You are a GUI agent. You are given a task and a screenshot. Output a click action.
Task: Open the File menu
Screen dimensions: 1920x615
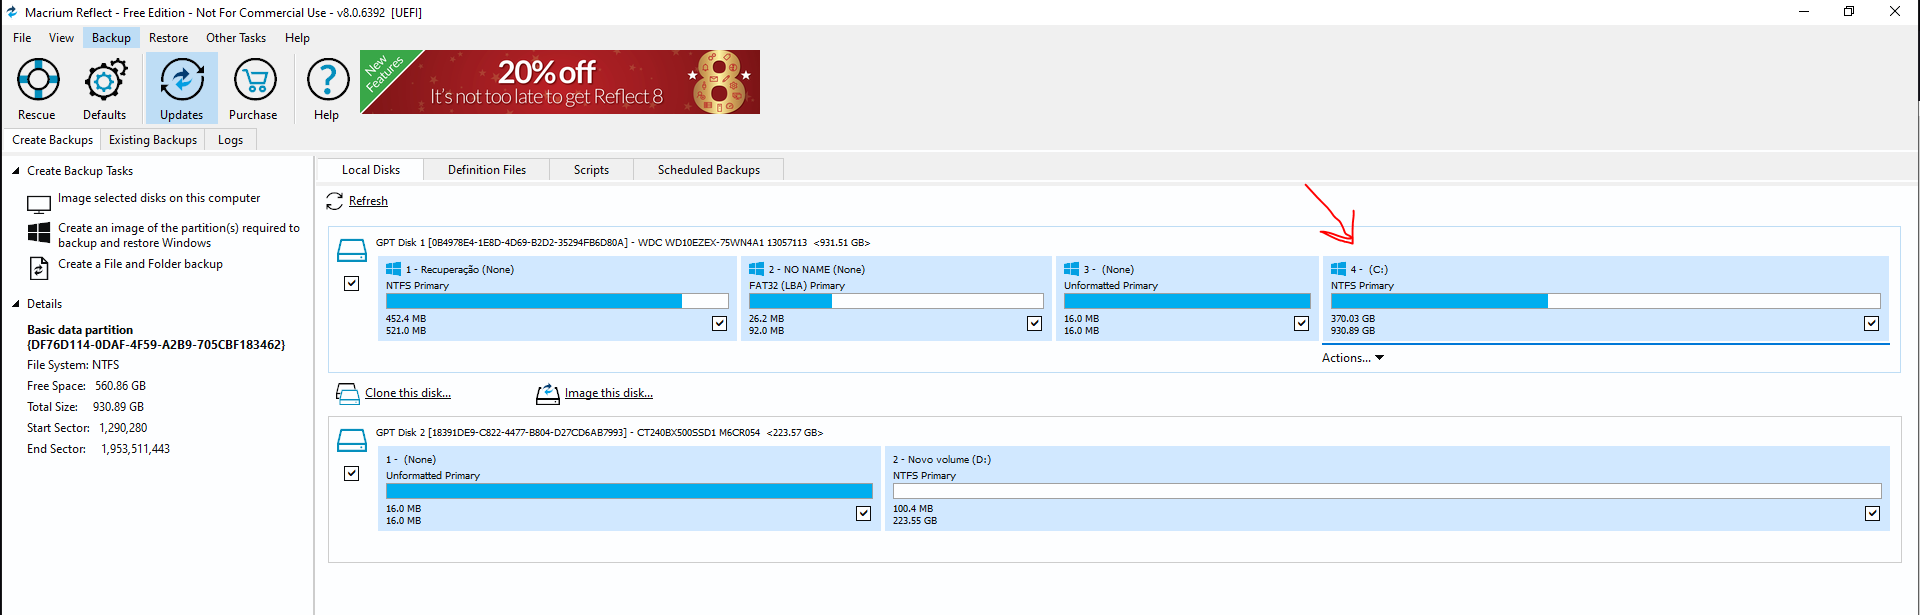coord(22,38)
